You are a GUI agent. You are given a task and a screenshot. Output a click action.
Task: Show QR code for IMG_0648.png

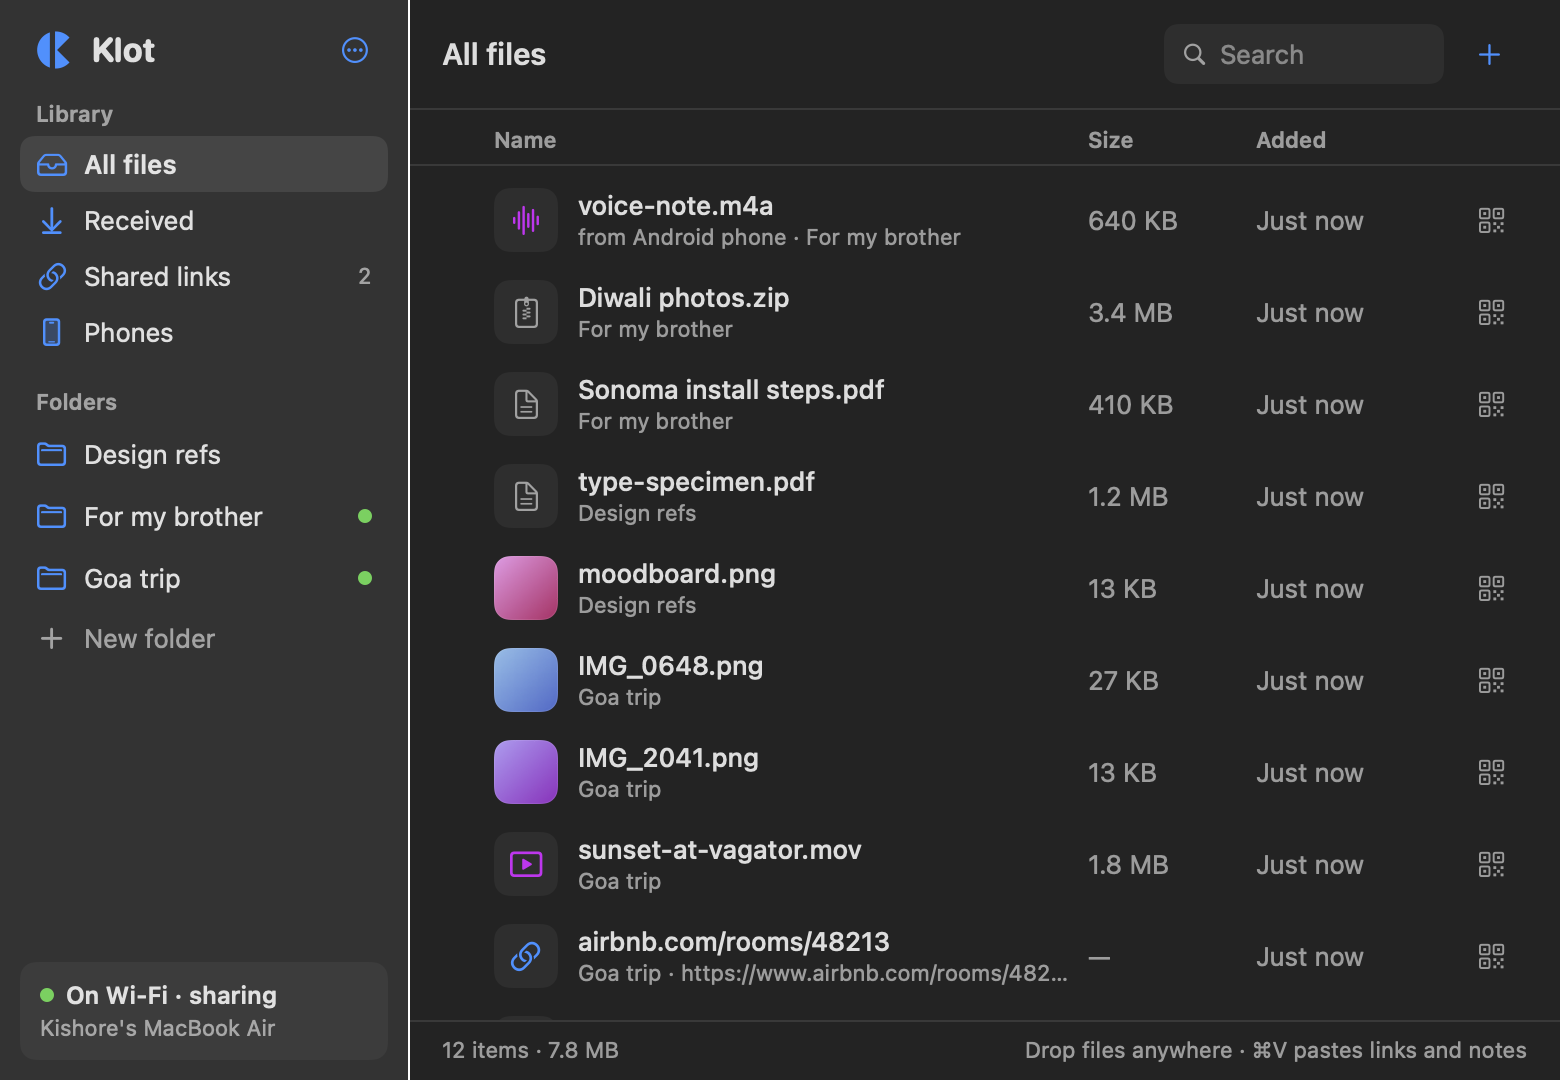click(1491, 680)
